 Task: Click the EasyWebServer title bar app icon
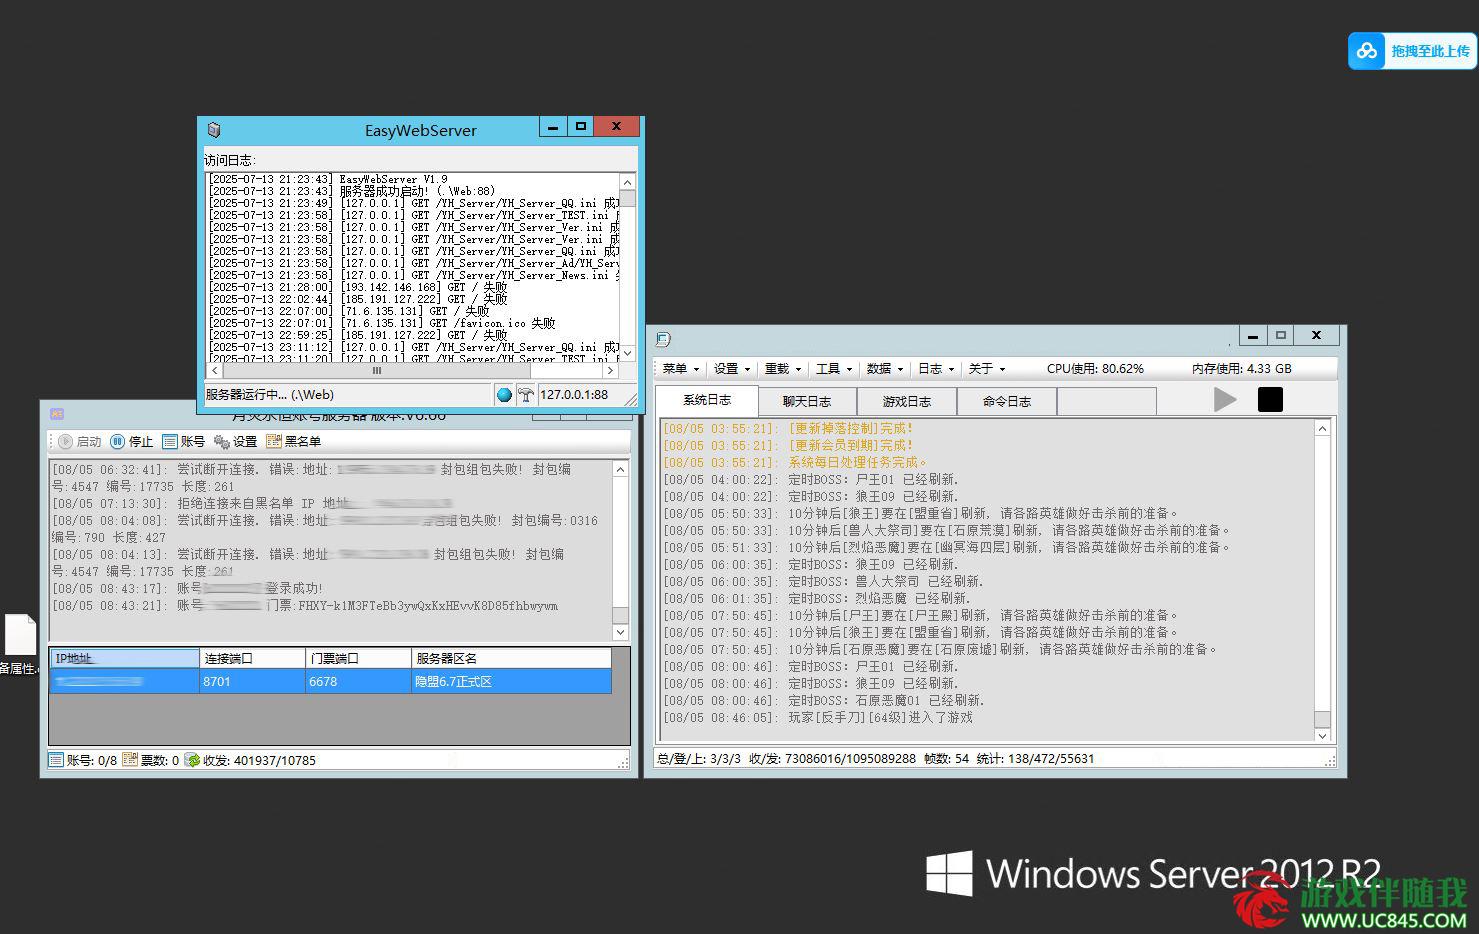coord(213,130)
